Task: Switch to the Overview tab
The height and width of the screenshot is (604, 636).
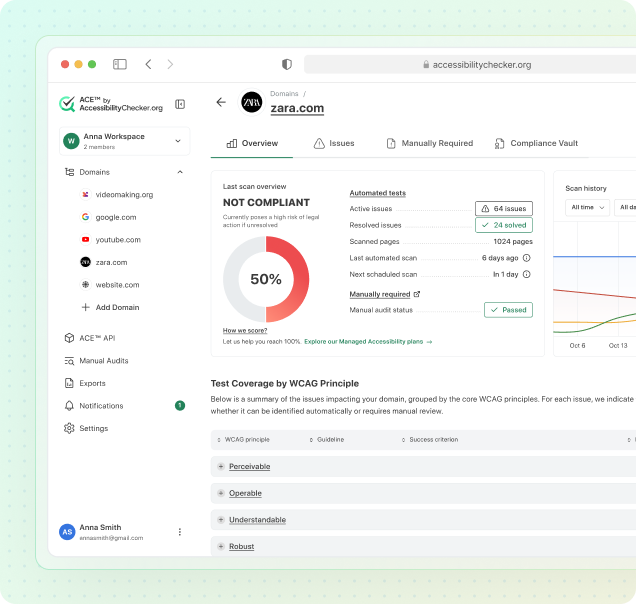Action: tap(252, 143)
